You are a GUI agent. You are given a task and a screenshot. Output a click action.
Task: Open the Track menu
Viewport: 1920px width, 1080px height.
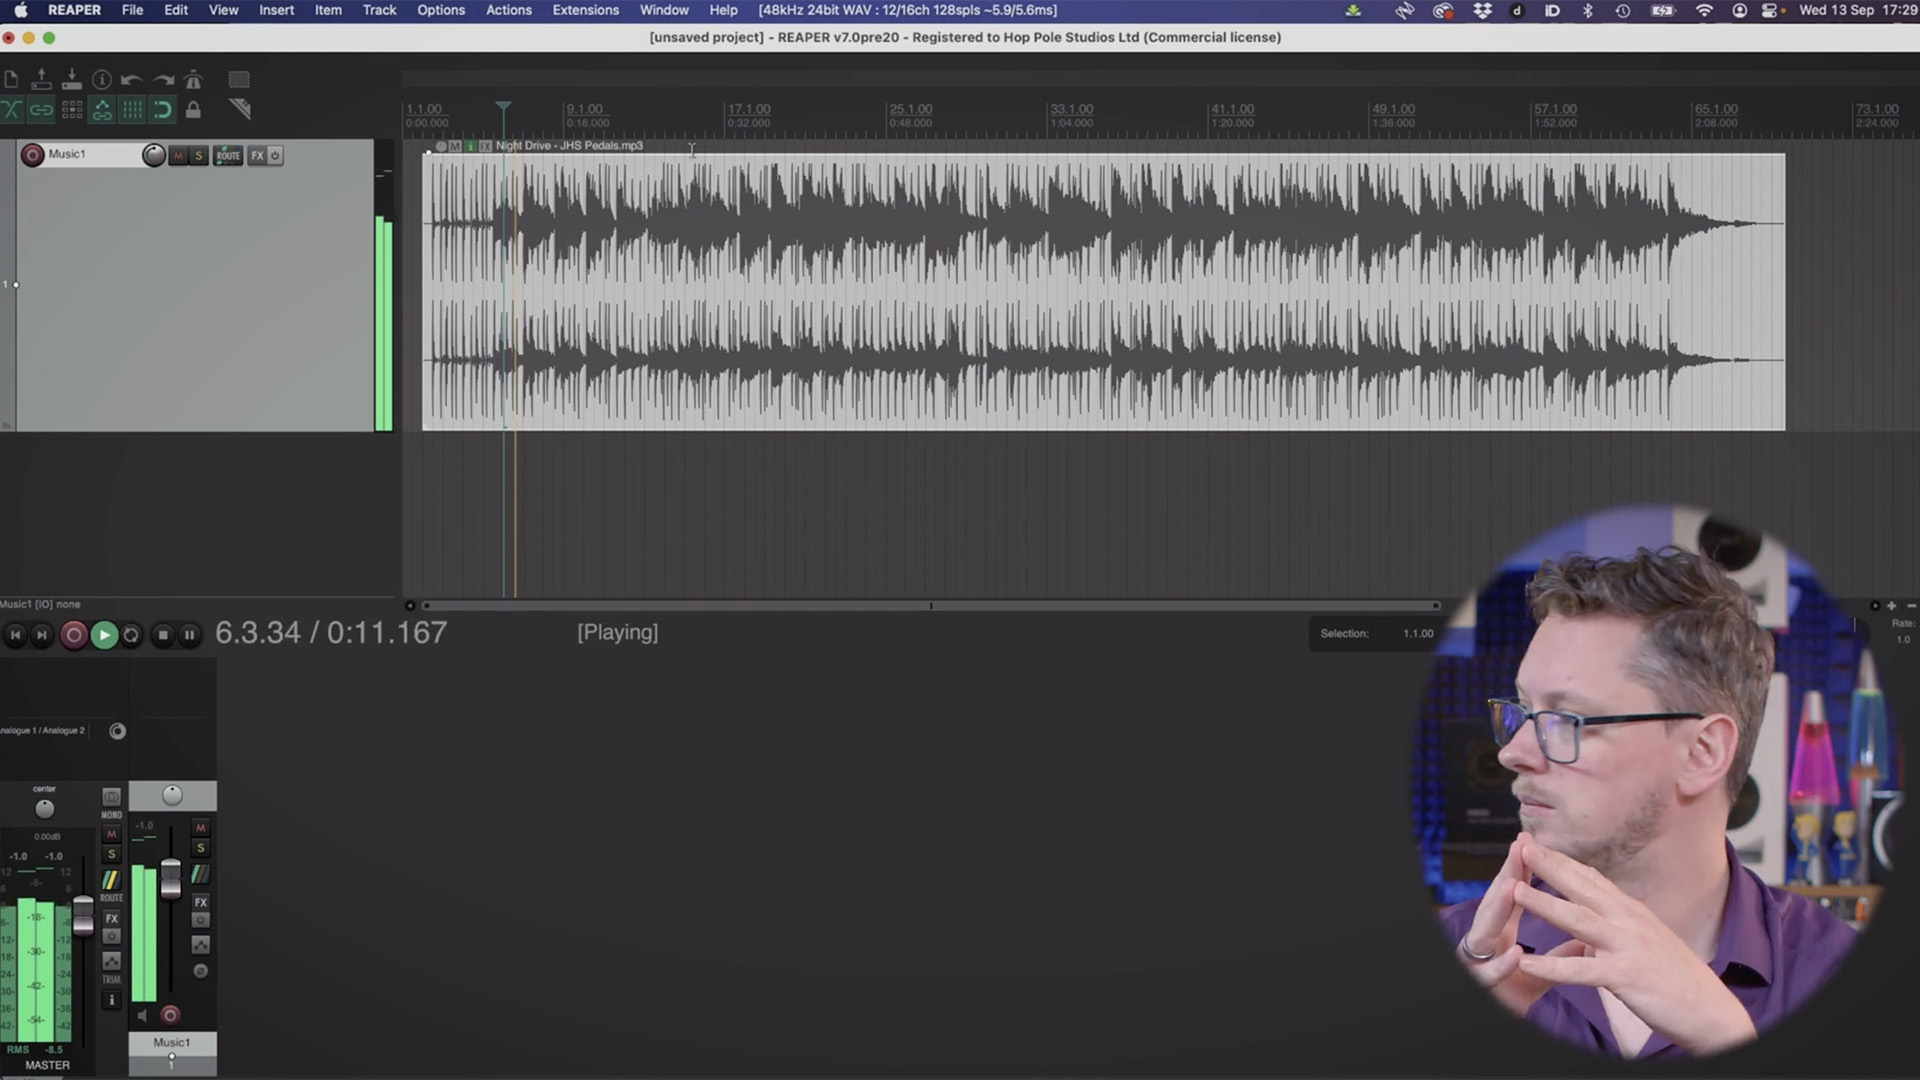379,10
